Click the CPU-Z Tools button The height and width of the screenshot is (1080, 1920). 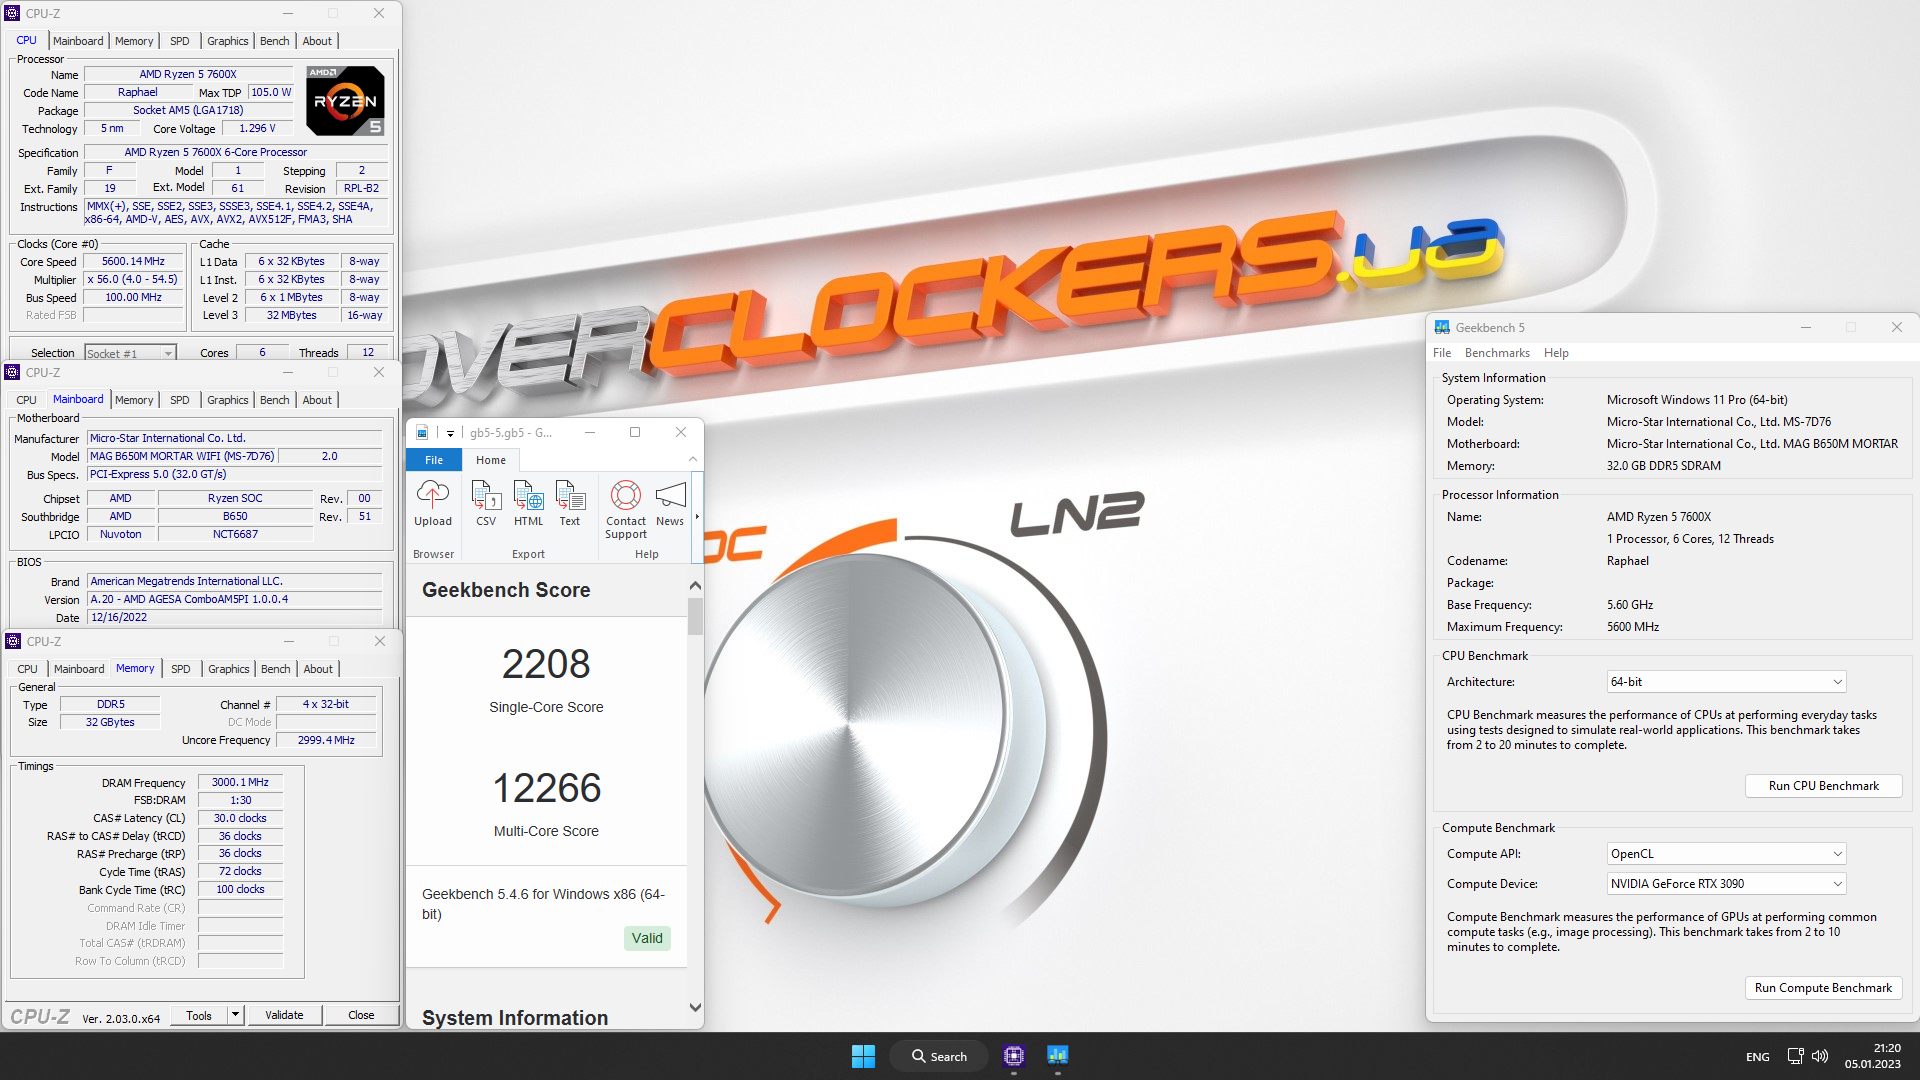[x=199, y=1015]
